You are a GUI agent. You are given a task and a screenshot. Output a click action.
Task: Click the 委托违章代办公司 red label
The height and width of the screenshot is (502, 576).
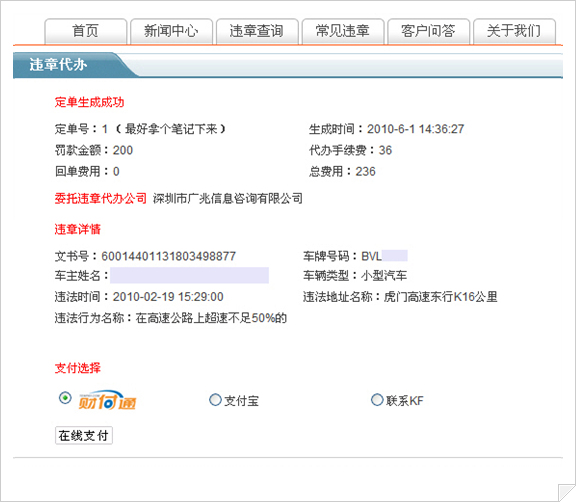[x=101, y=199]
